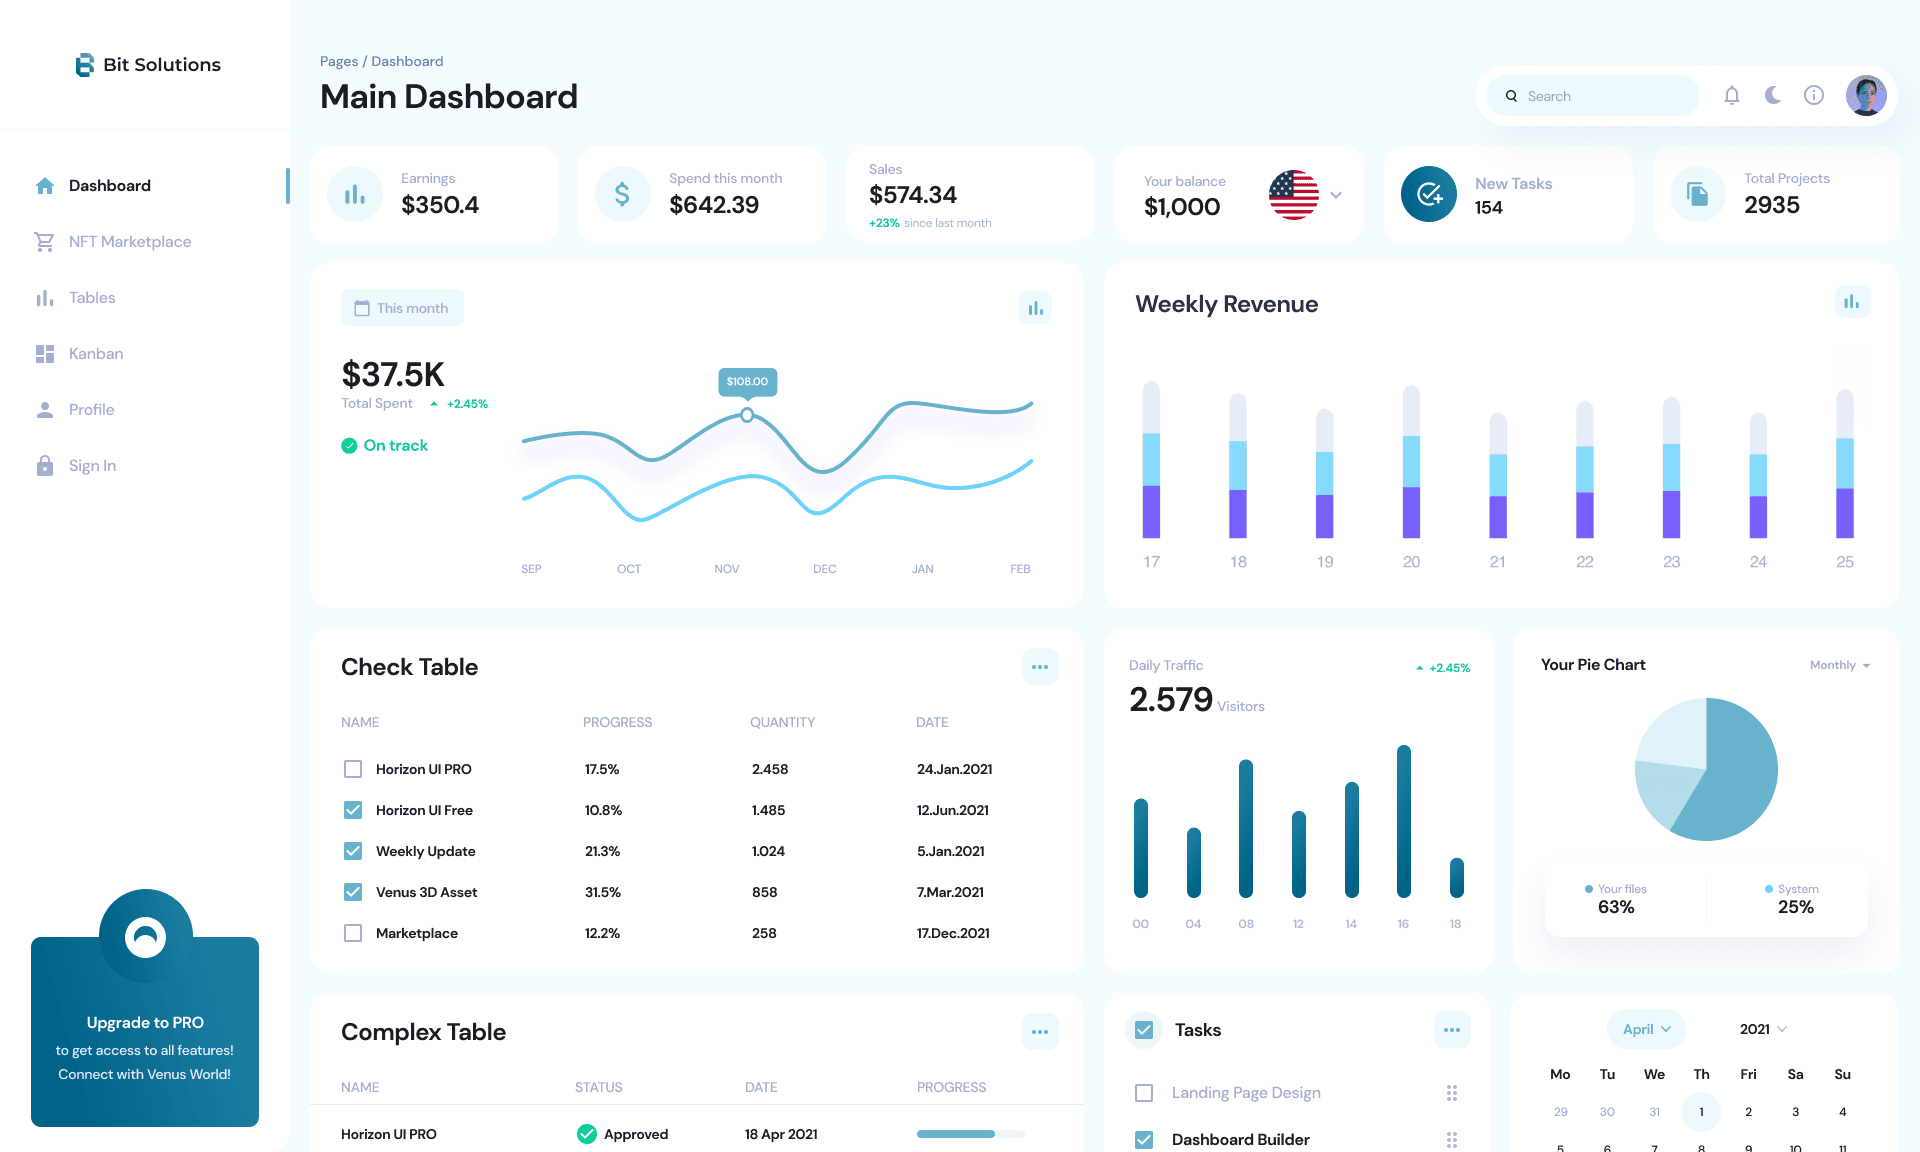
Task: Click the $108.00 point on the line chart
Action: tap(747, 415)
